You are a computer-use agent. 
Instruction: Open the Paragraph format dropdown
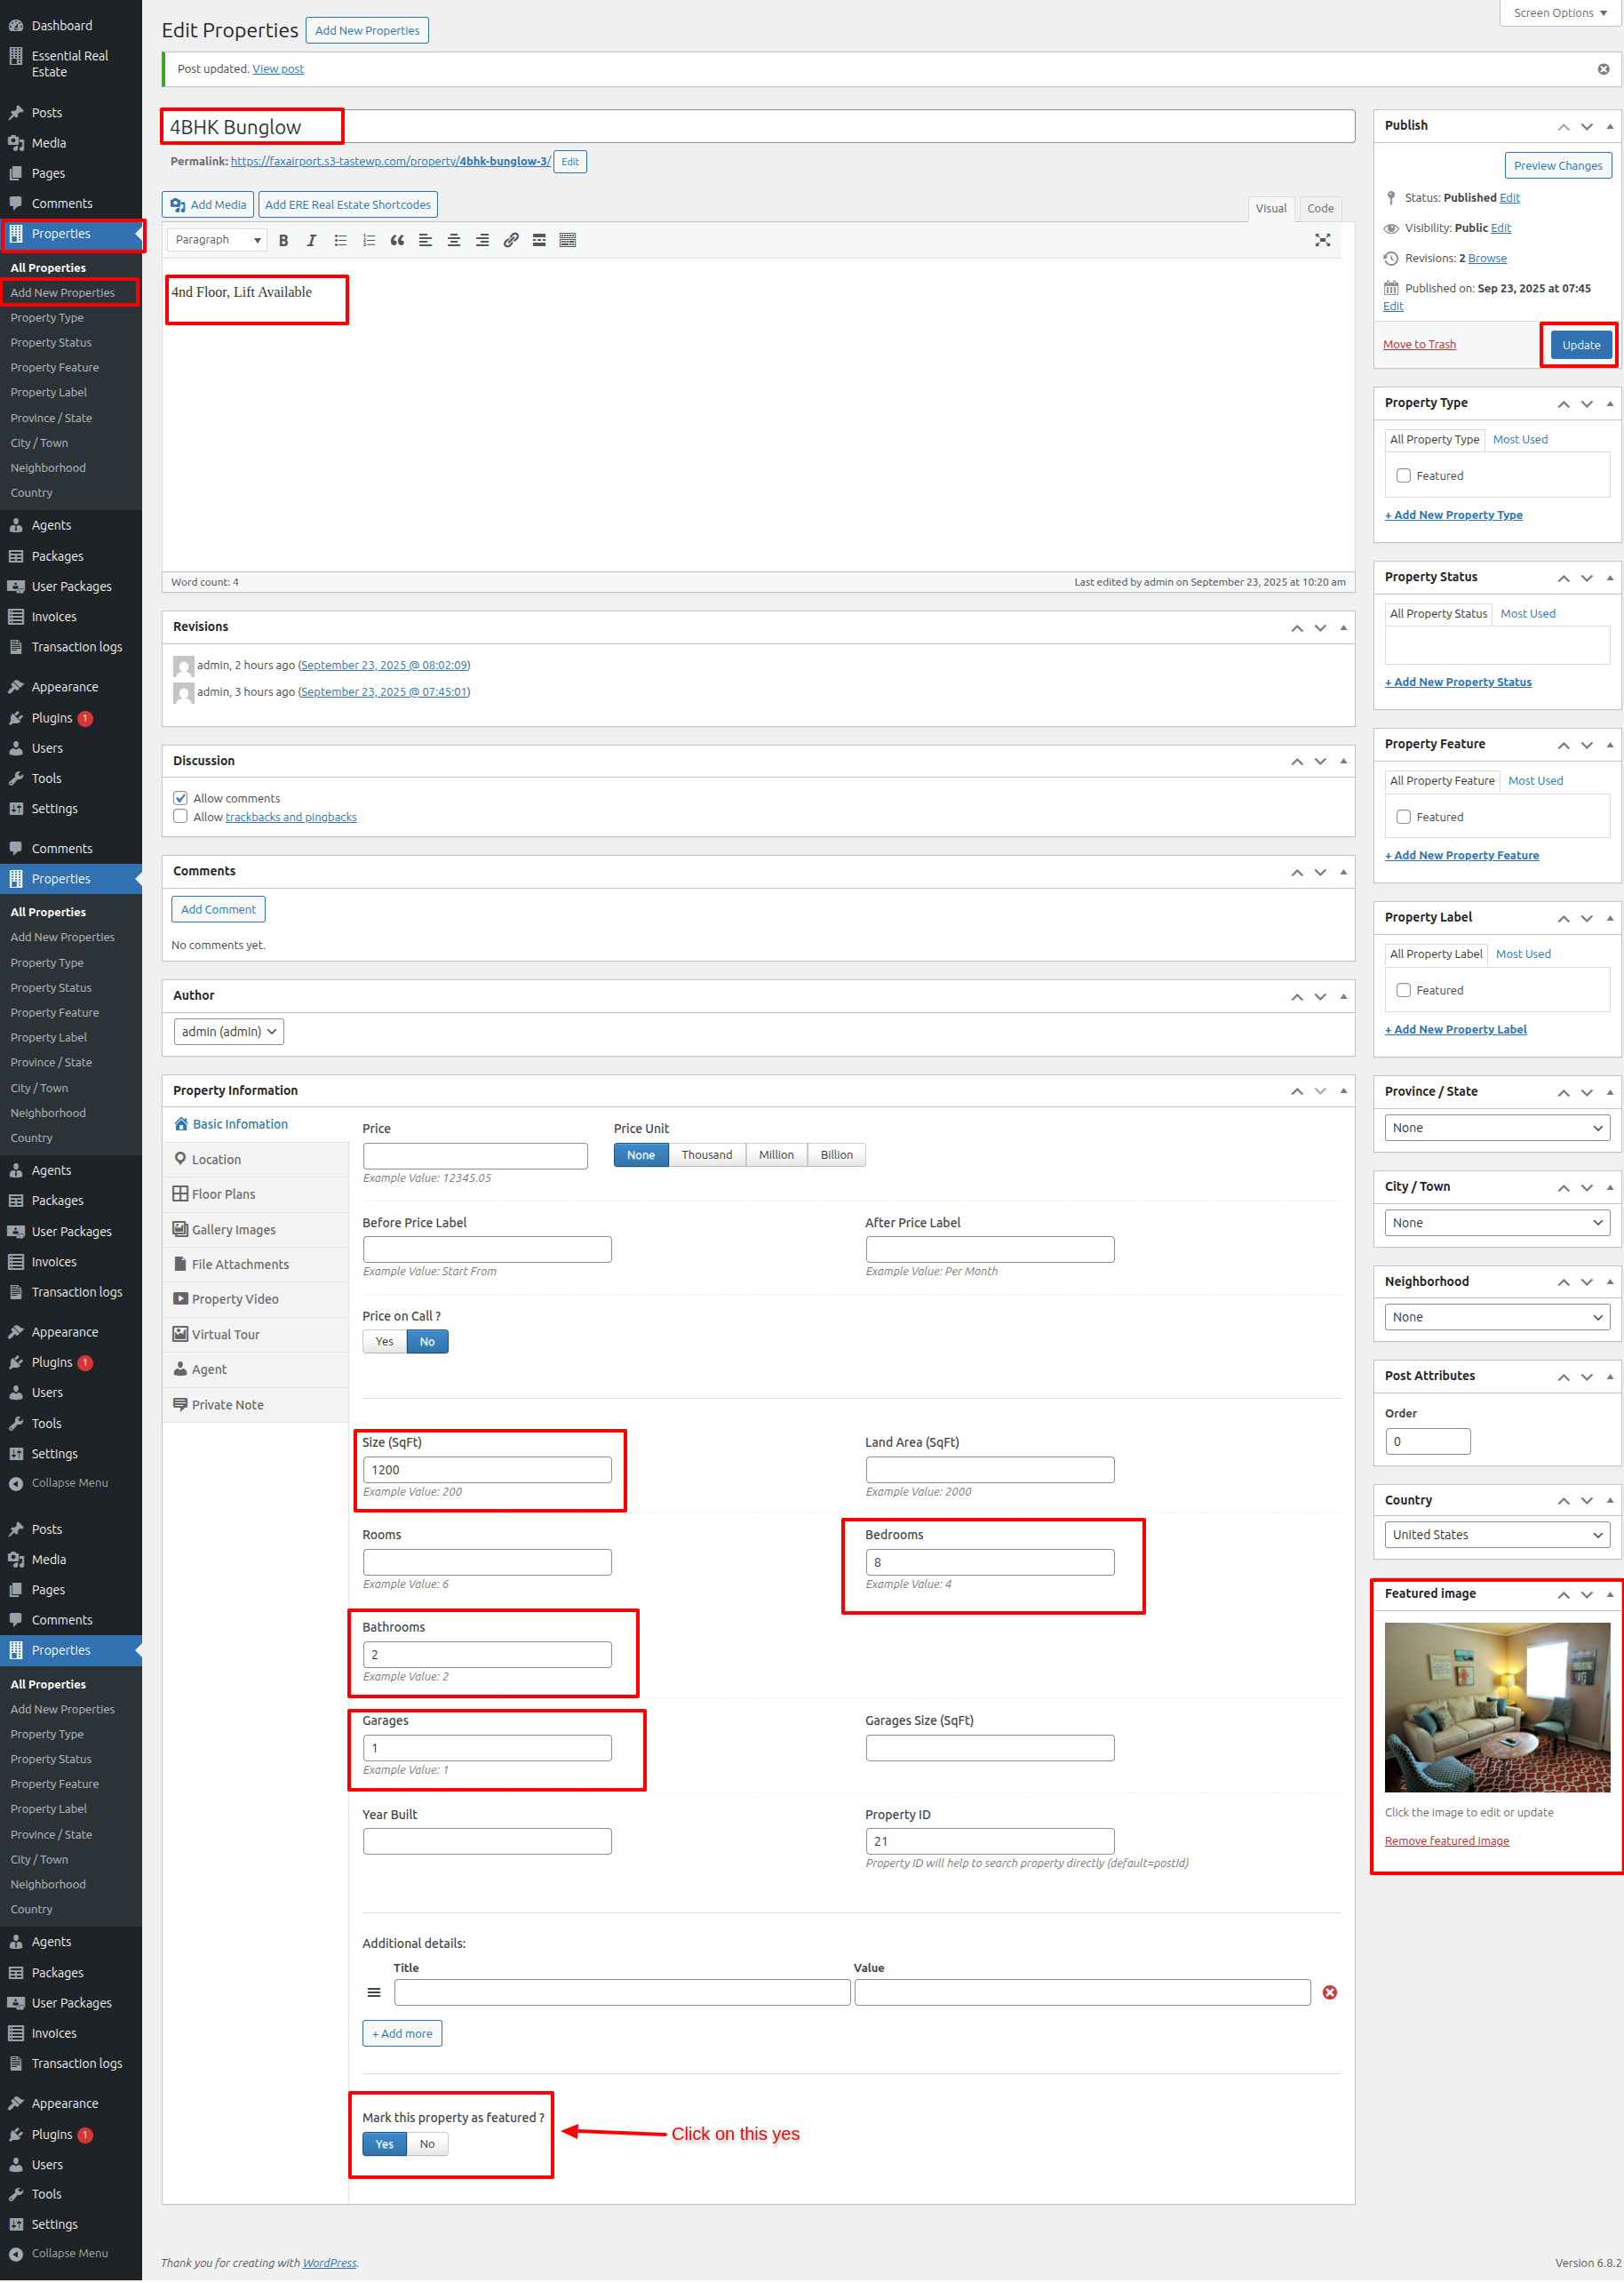(217, 240)
